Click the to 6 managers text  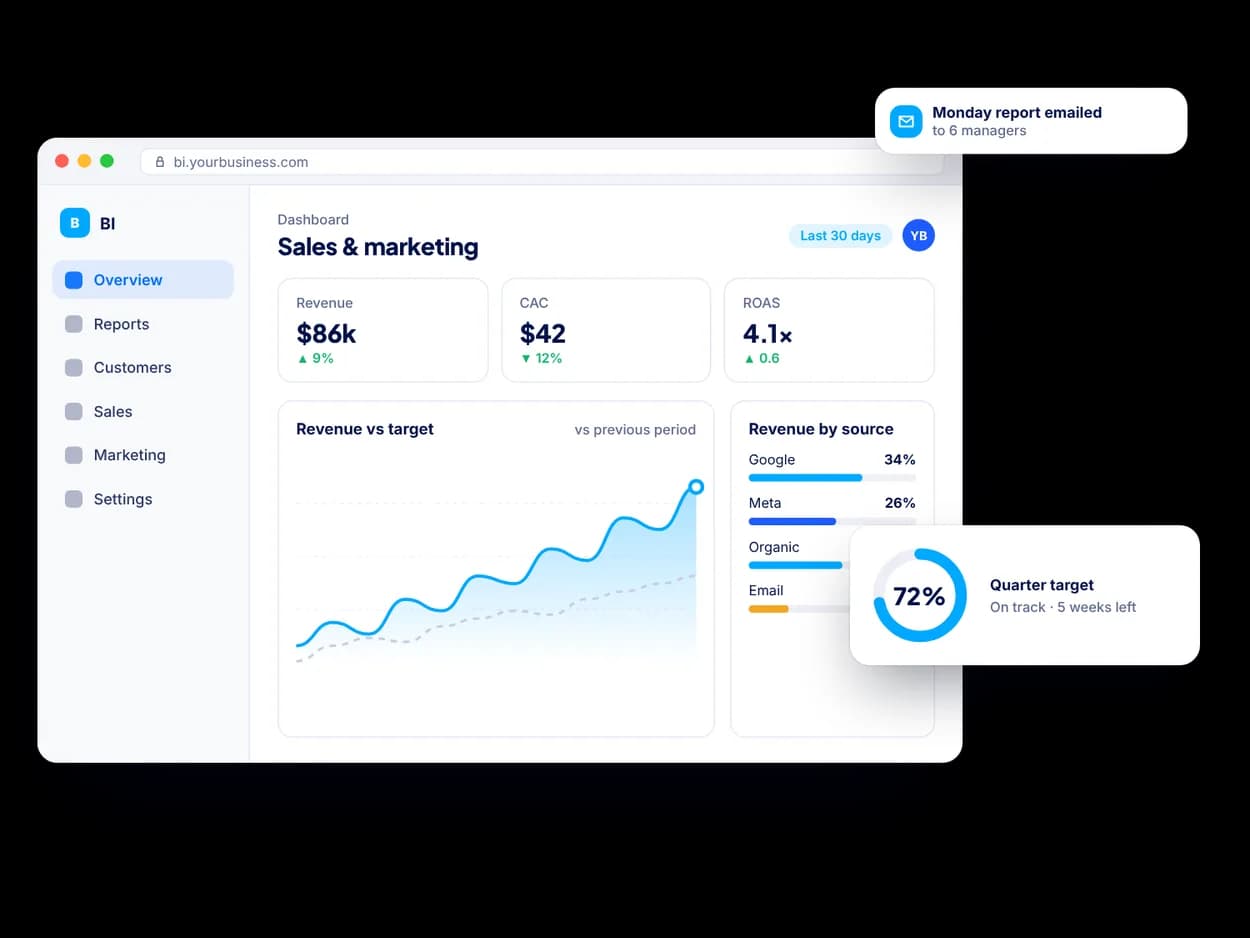(979, 131)
